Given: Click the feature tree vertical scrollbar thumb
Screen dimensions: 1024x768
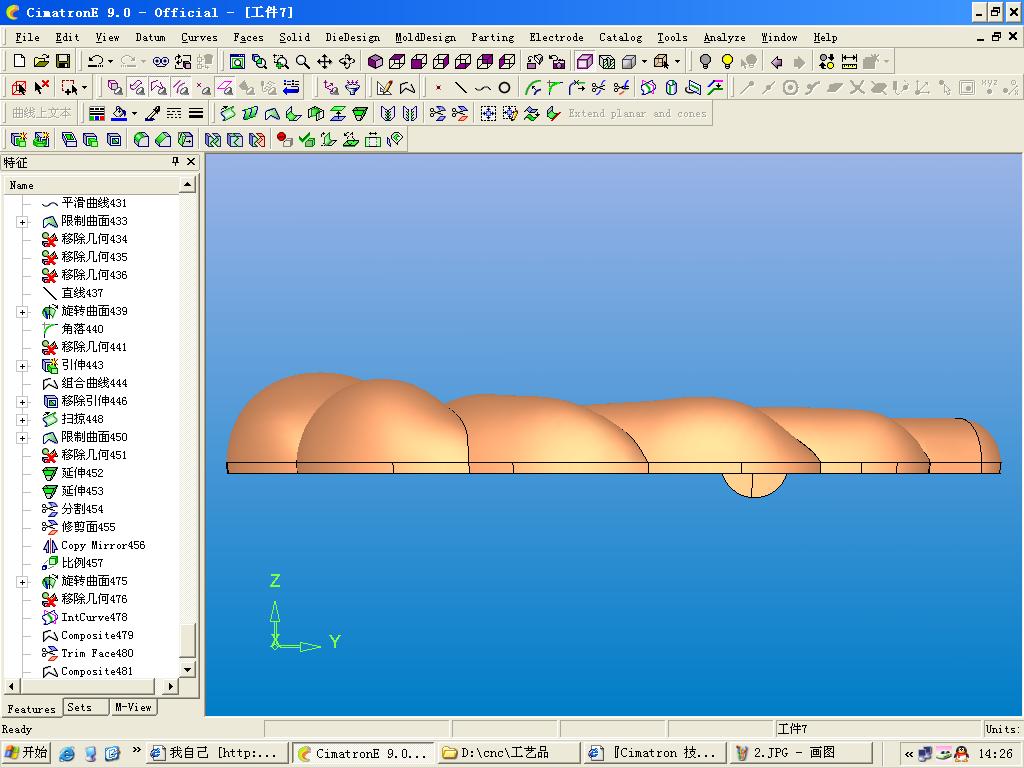Looking at the screenshot, I should (187, 641).
